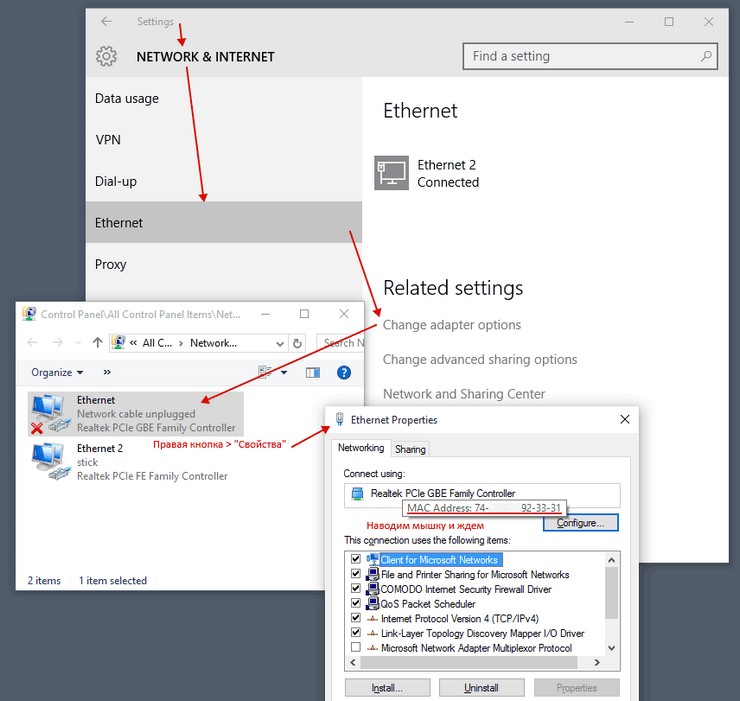Select Proxy in Settings sidebar
The width and height of the screenshot is (740, 701).
224,264
